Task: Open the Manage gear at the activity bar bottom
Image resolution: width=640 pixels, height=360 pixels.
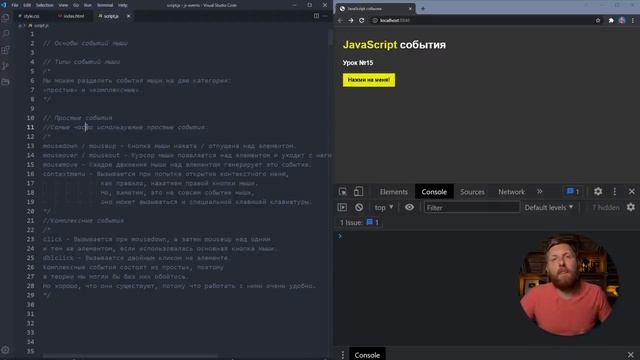Action: coord(5,350)
